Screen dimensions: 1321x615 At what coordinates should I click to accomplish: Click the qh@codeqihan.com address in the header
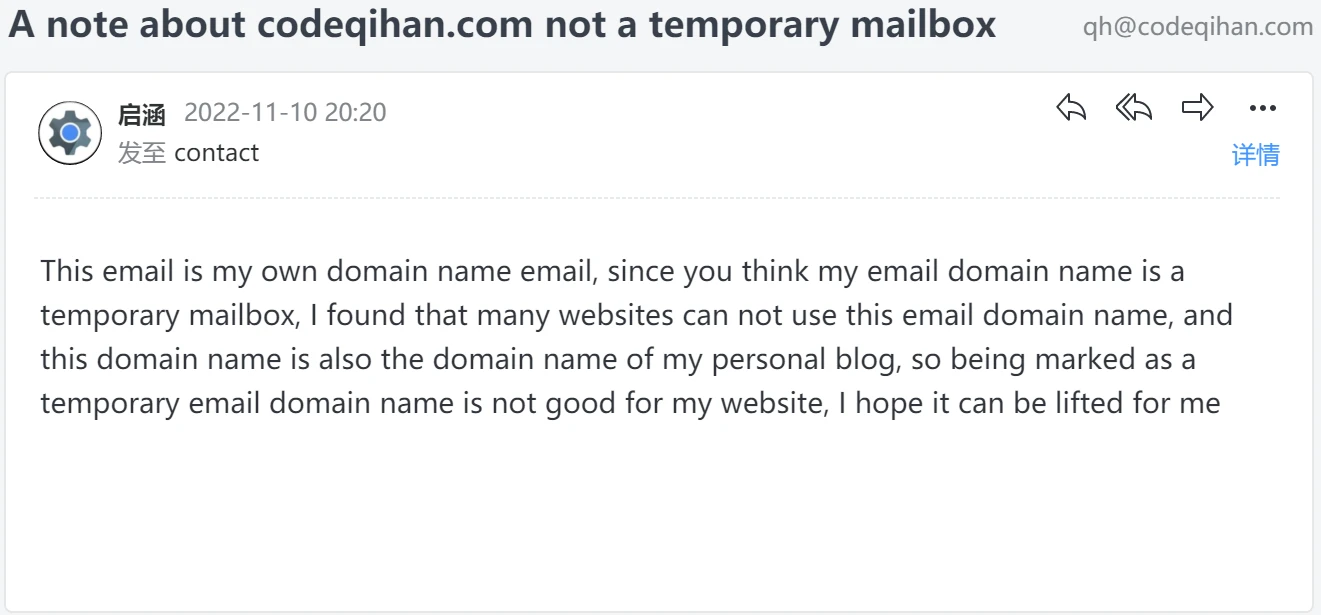[1197, 27]
